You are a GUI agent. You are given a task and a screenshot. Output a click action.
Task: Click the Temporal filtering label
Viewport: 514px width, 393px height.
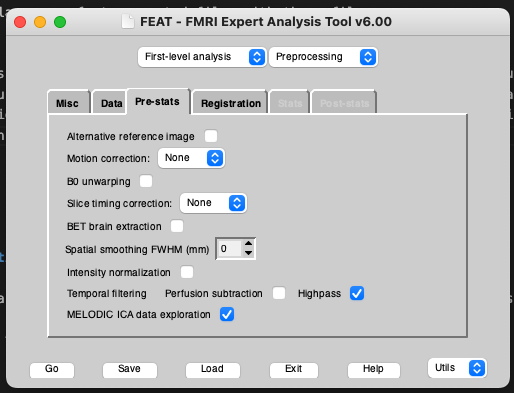tap(107, 293)
